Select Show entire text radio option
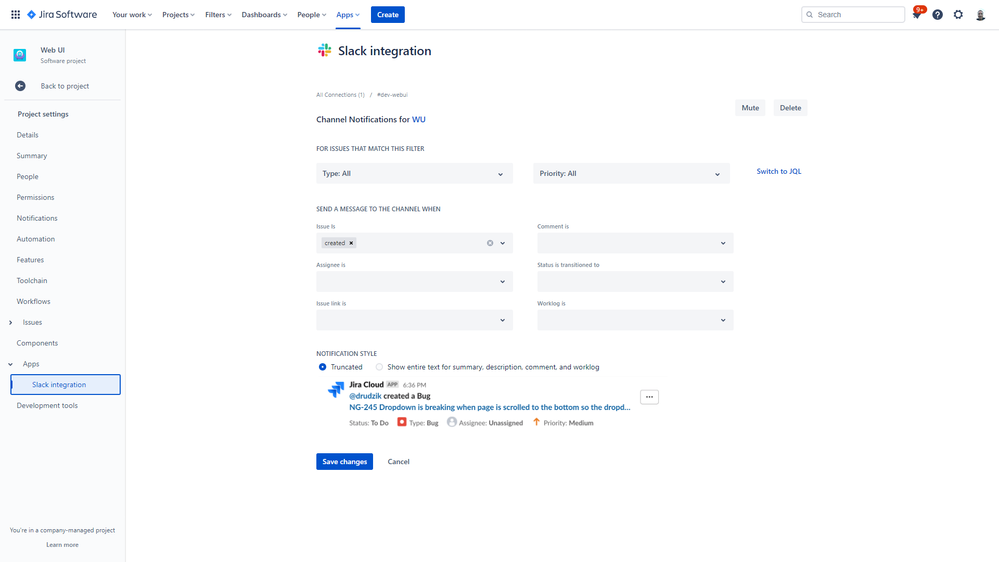Viewport: 999px width, 562px height. click(379, 367)
